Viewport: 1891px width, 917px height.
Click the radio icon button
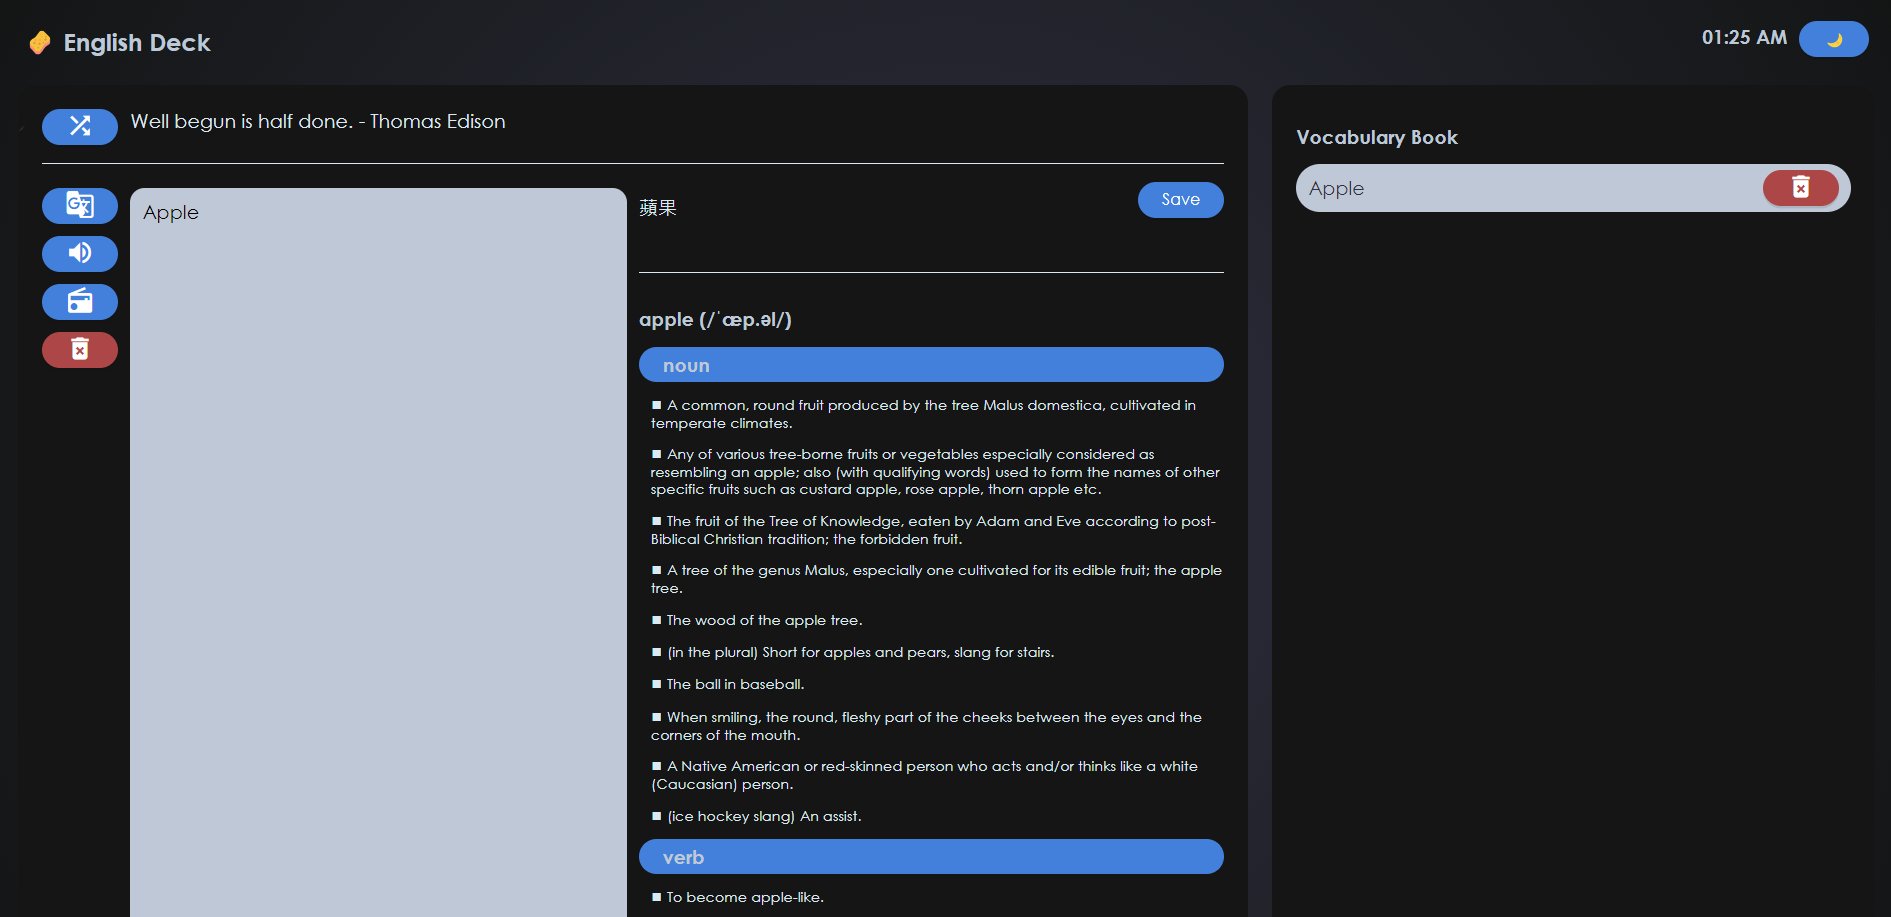[80, 302]
